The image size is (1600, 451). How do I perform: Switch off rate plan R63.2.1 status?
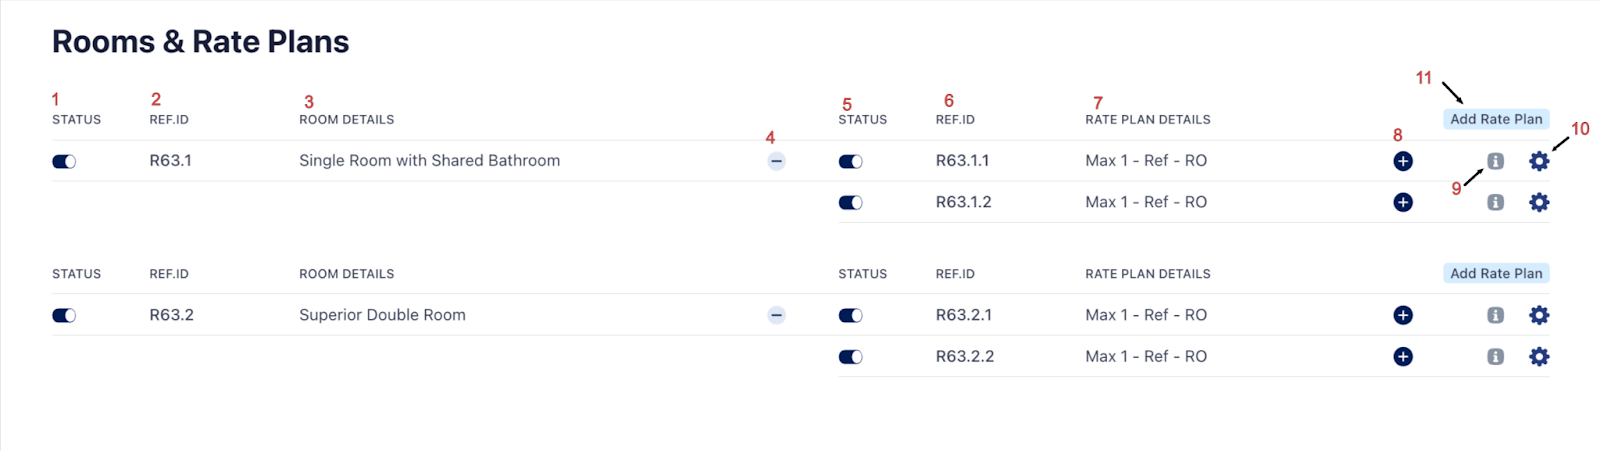[x=850, y=315]
